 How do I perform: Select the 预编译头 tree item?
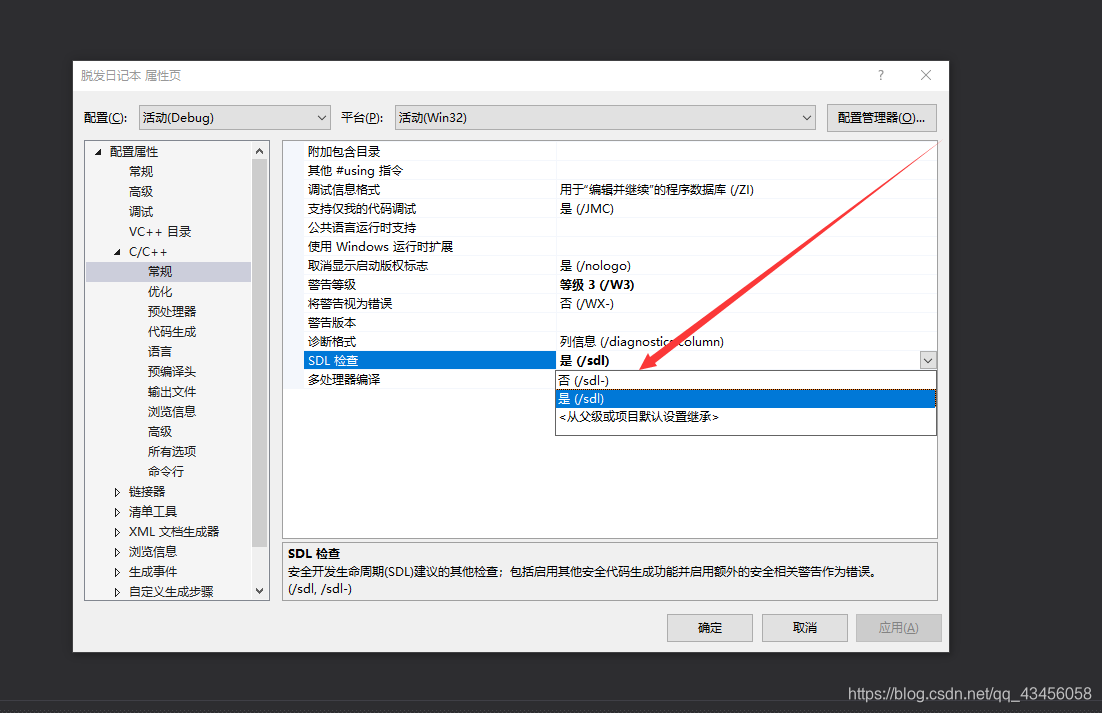[171, 372]
